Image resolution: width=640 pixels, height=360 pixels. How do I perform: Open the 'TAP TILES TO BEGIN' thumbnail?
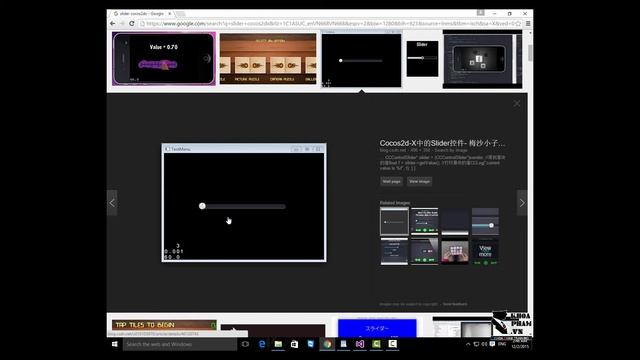tap(164, 325)
